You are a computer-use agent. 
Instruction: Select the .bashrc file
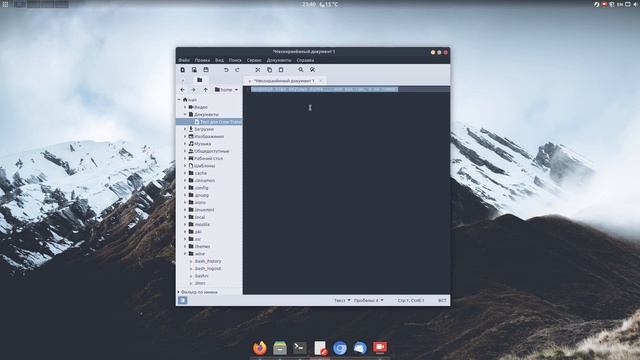[x=209, y=276]
